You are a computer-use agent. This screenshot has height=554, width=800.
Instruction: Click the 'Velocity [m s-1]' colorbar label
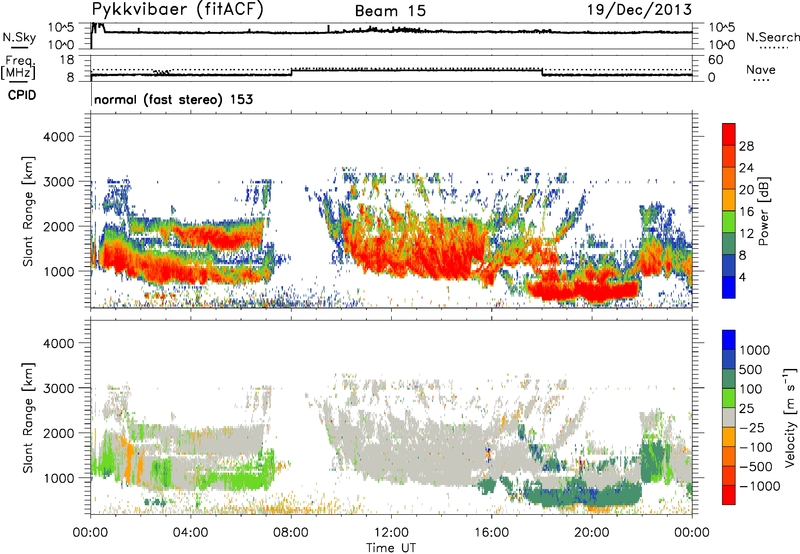(790, 417)
